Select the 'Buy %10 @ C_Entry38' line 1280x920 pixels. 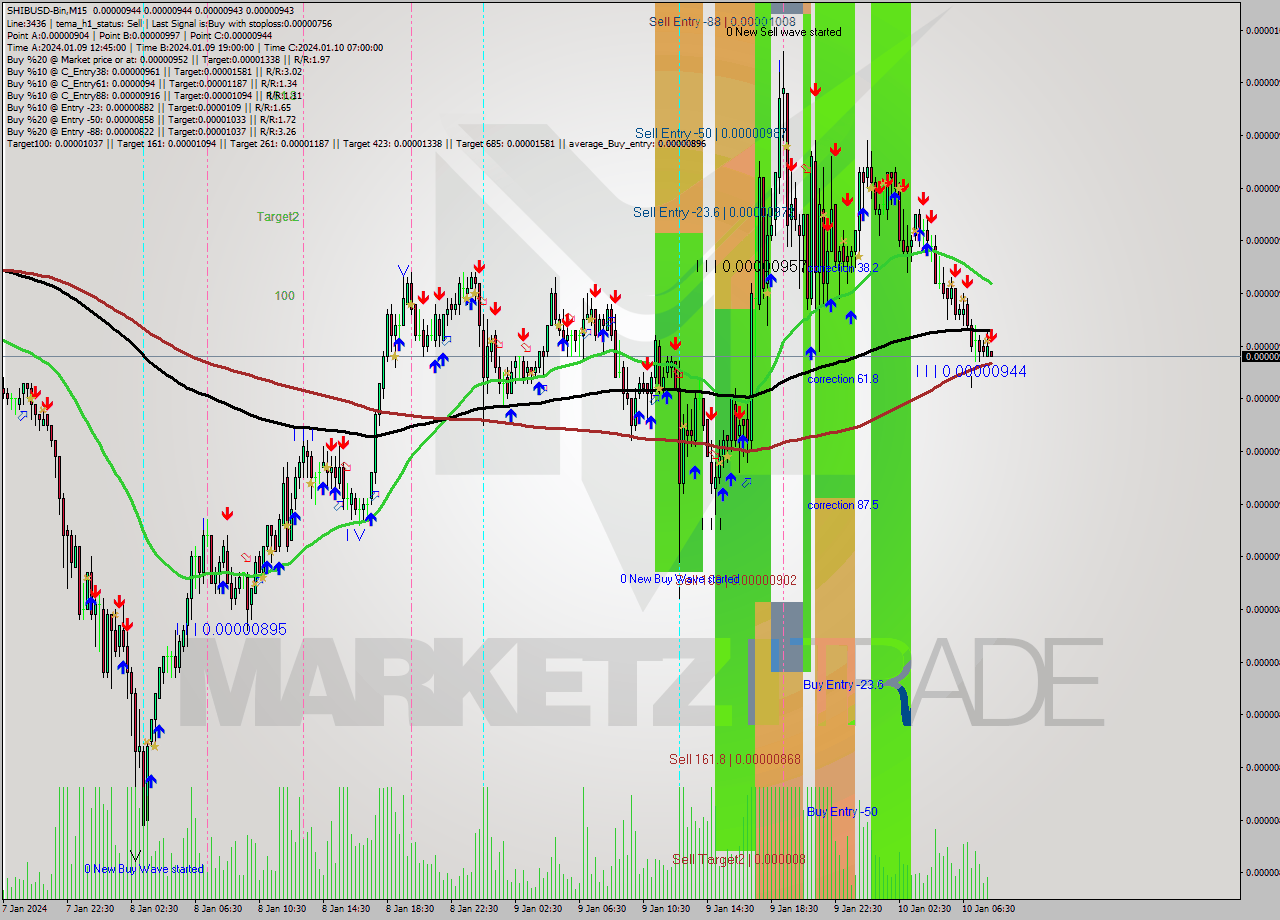point(154,71)
